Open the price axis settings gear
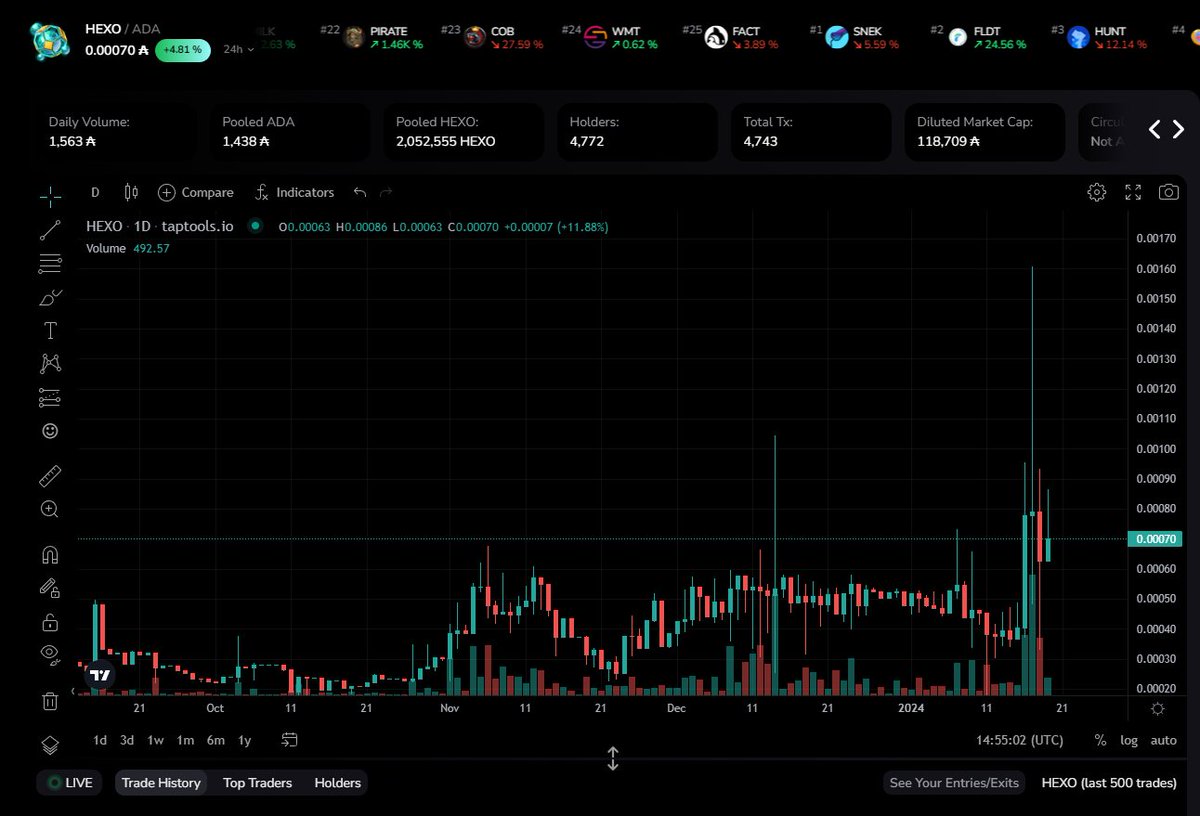 click(1157, 708)
